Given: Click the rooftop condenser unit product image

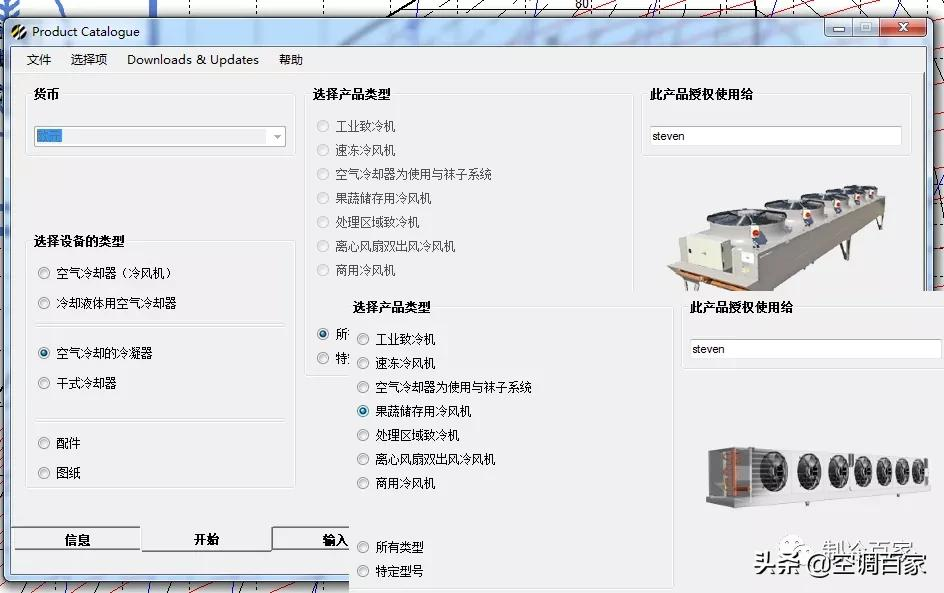Looking at the screenshot, I should pos(778,237).
